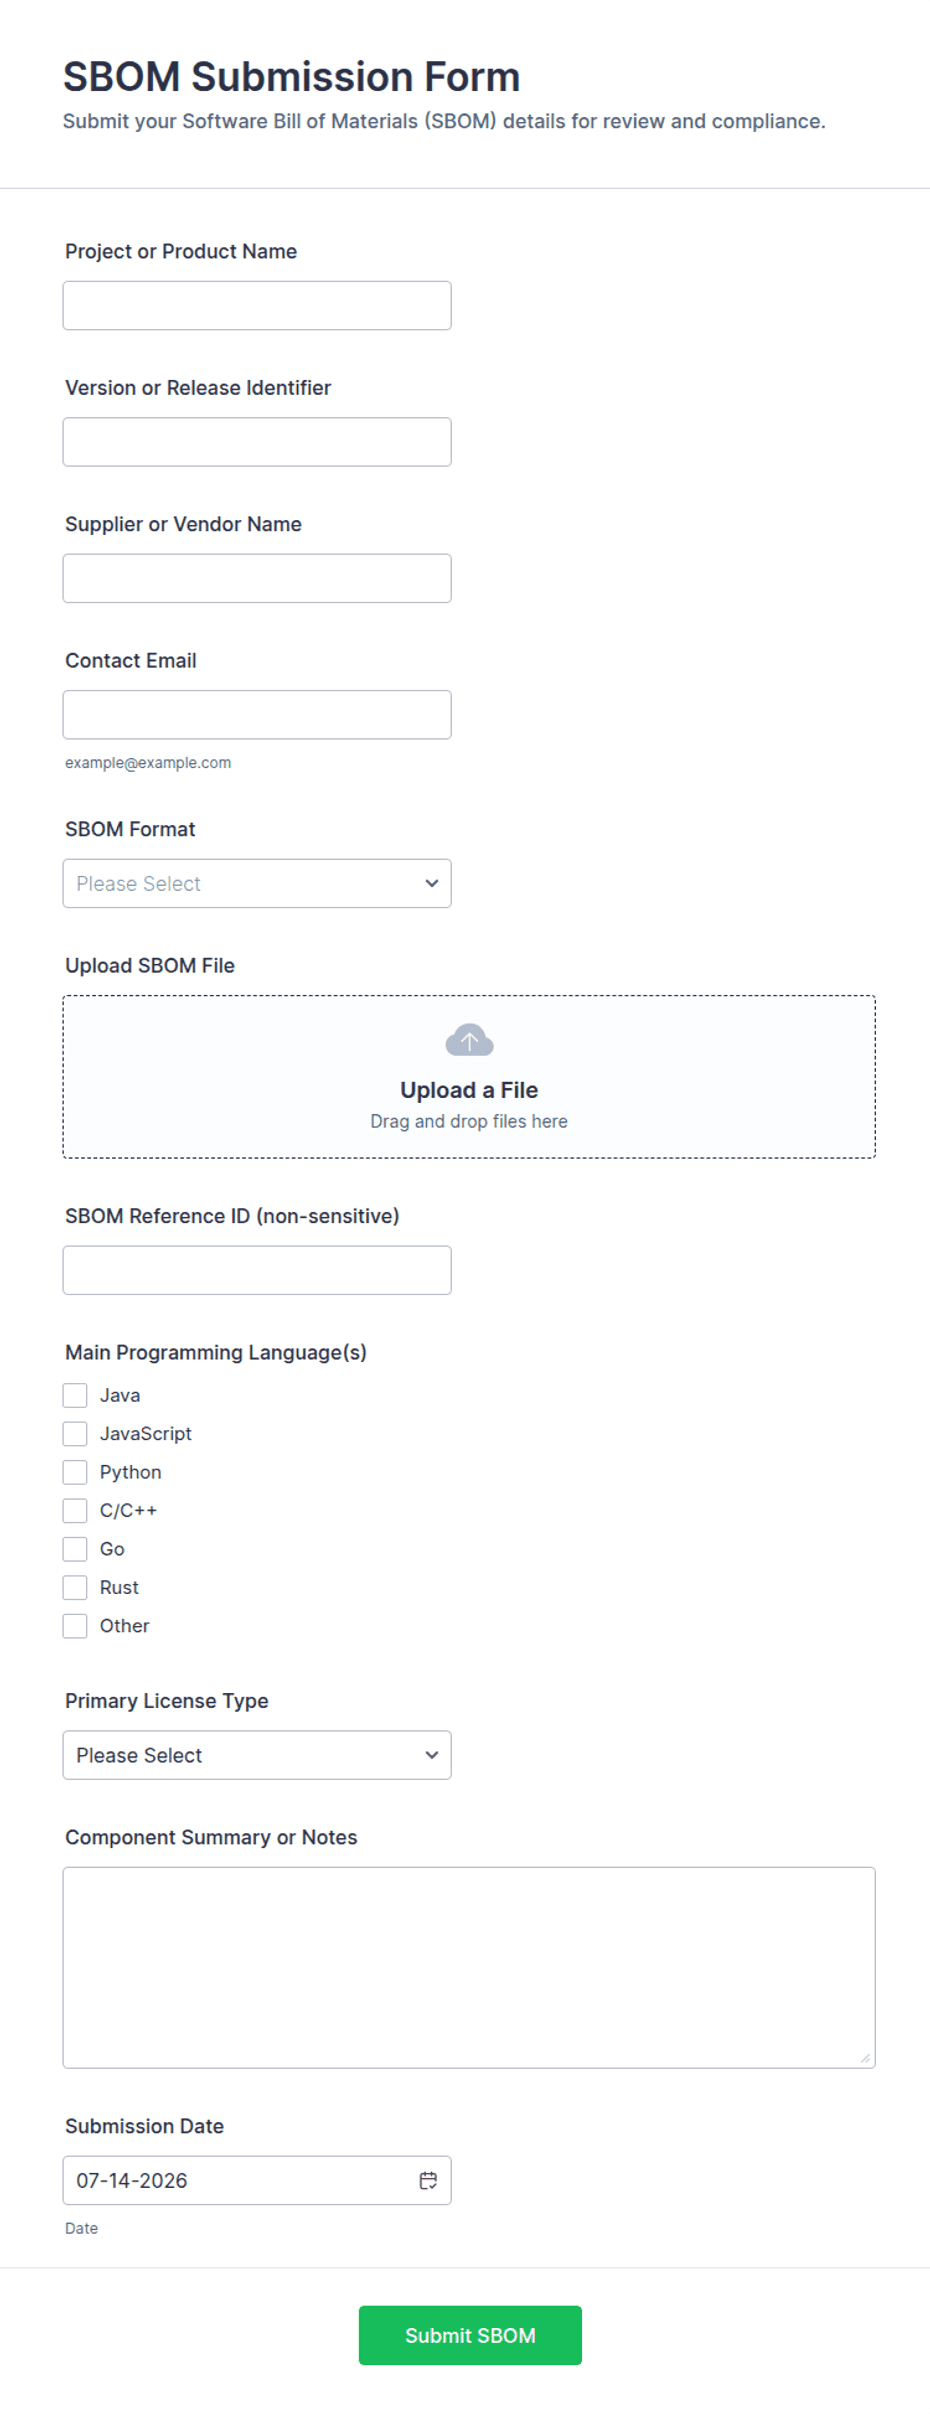Check the Java language checkbox
The width and height of the screenshot is (930, 2414).
75,1395
